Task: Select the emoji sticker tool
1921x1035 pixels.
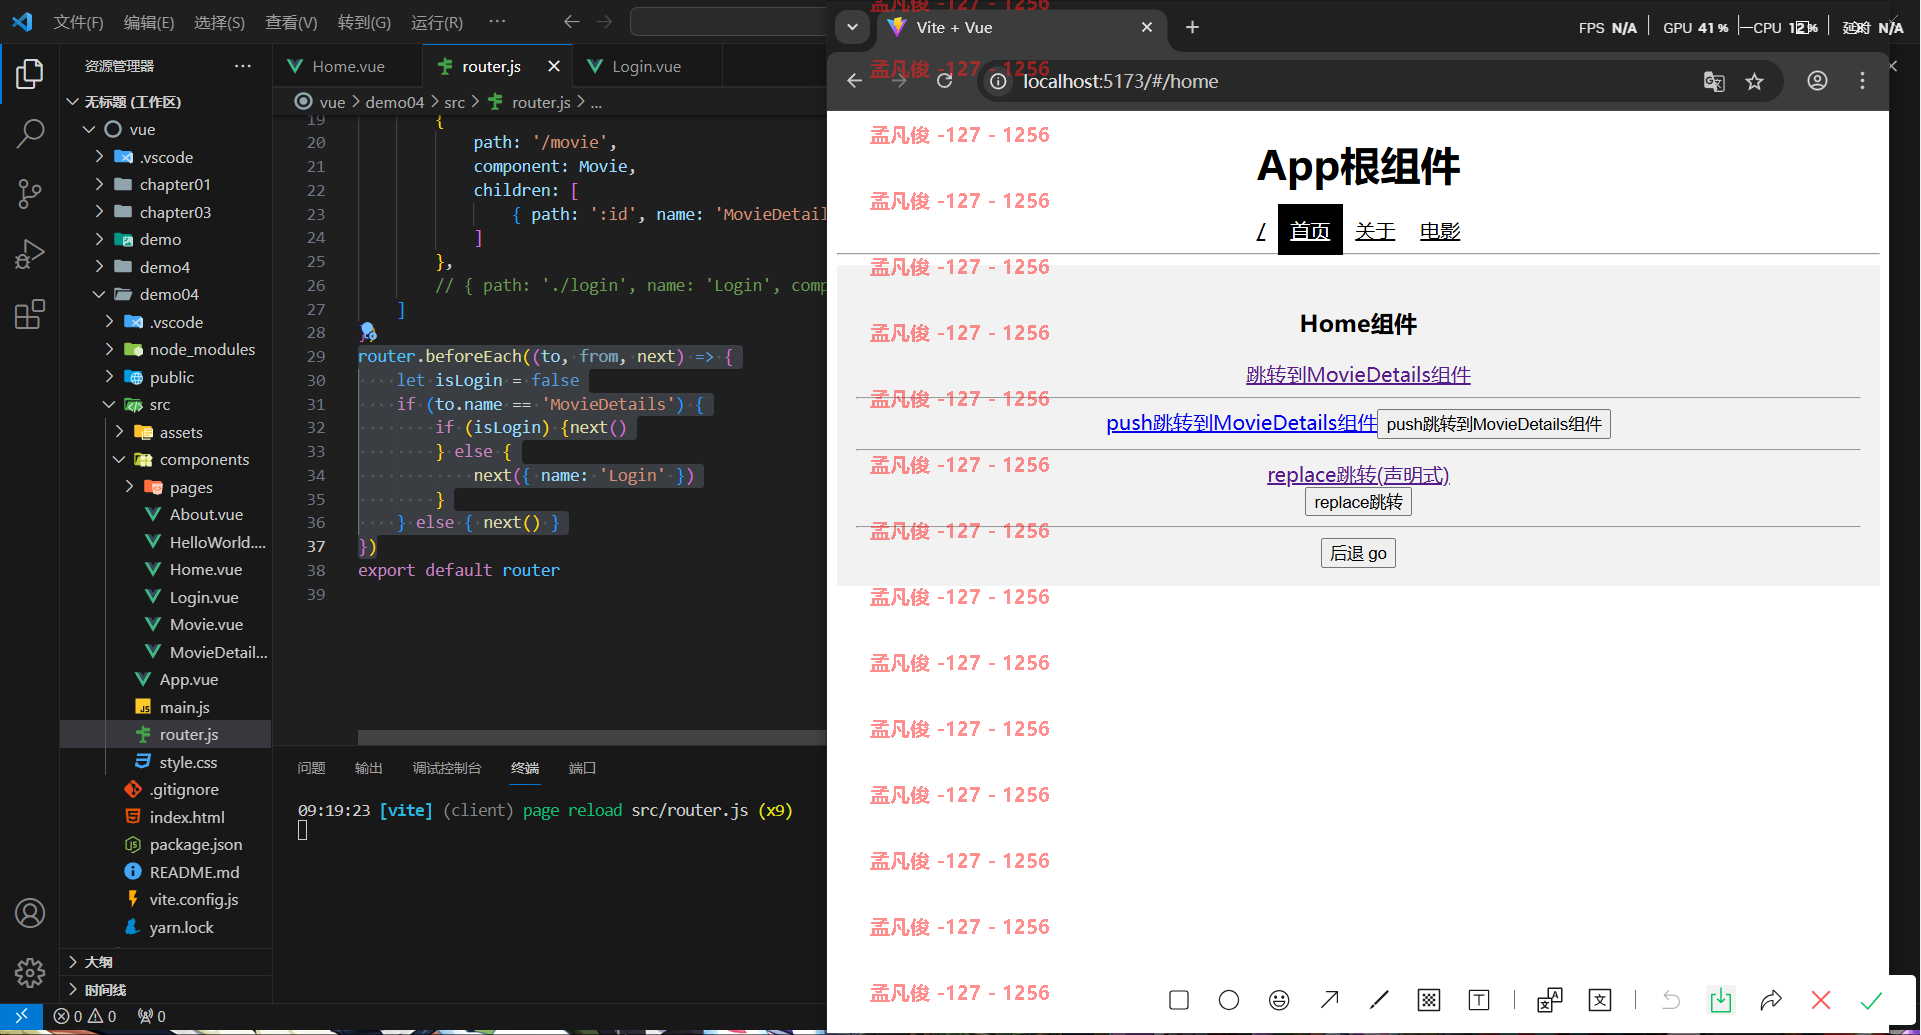Action: 1279,1000
